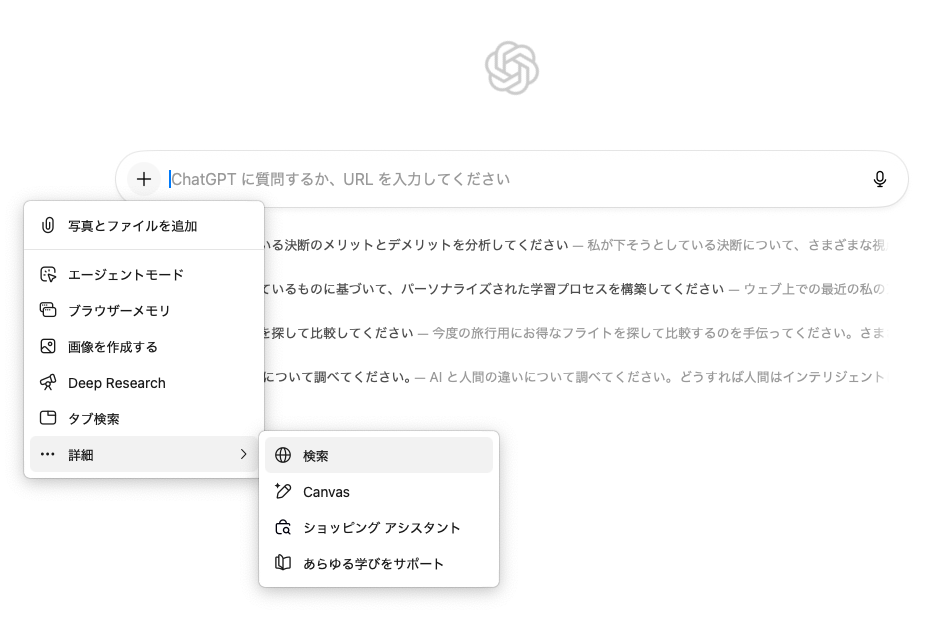Click the three-dots 詳細 icon
Image resolution: width=950 pixels, height=619 pixels.
click(48, 455)
